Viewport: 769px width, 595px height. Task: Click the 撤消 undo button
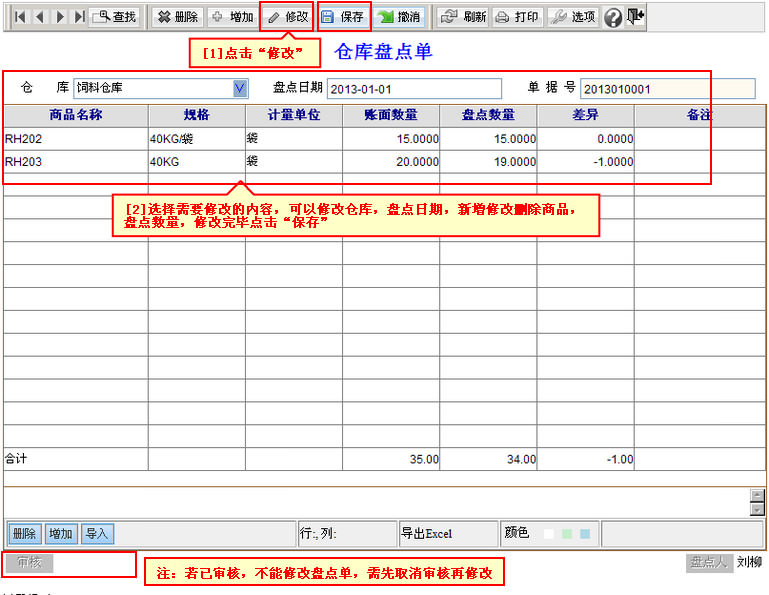click(400, 17)
